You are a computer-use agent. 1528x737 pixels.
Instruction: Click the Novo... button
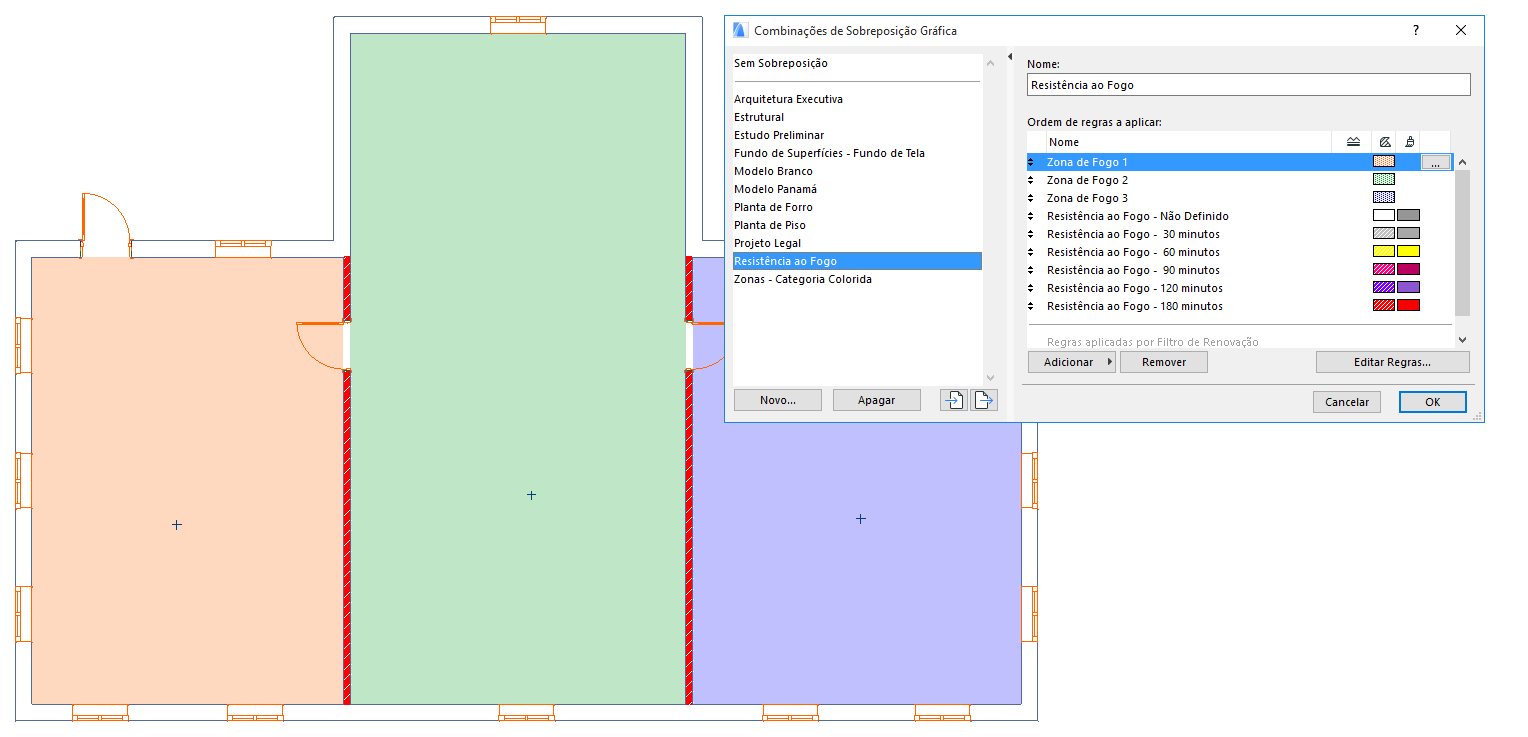pyautogui.click(x=778, y=400)
